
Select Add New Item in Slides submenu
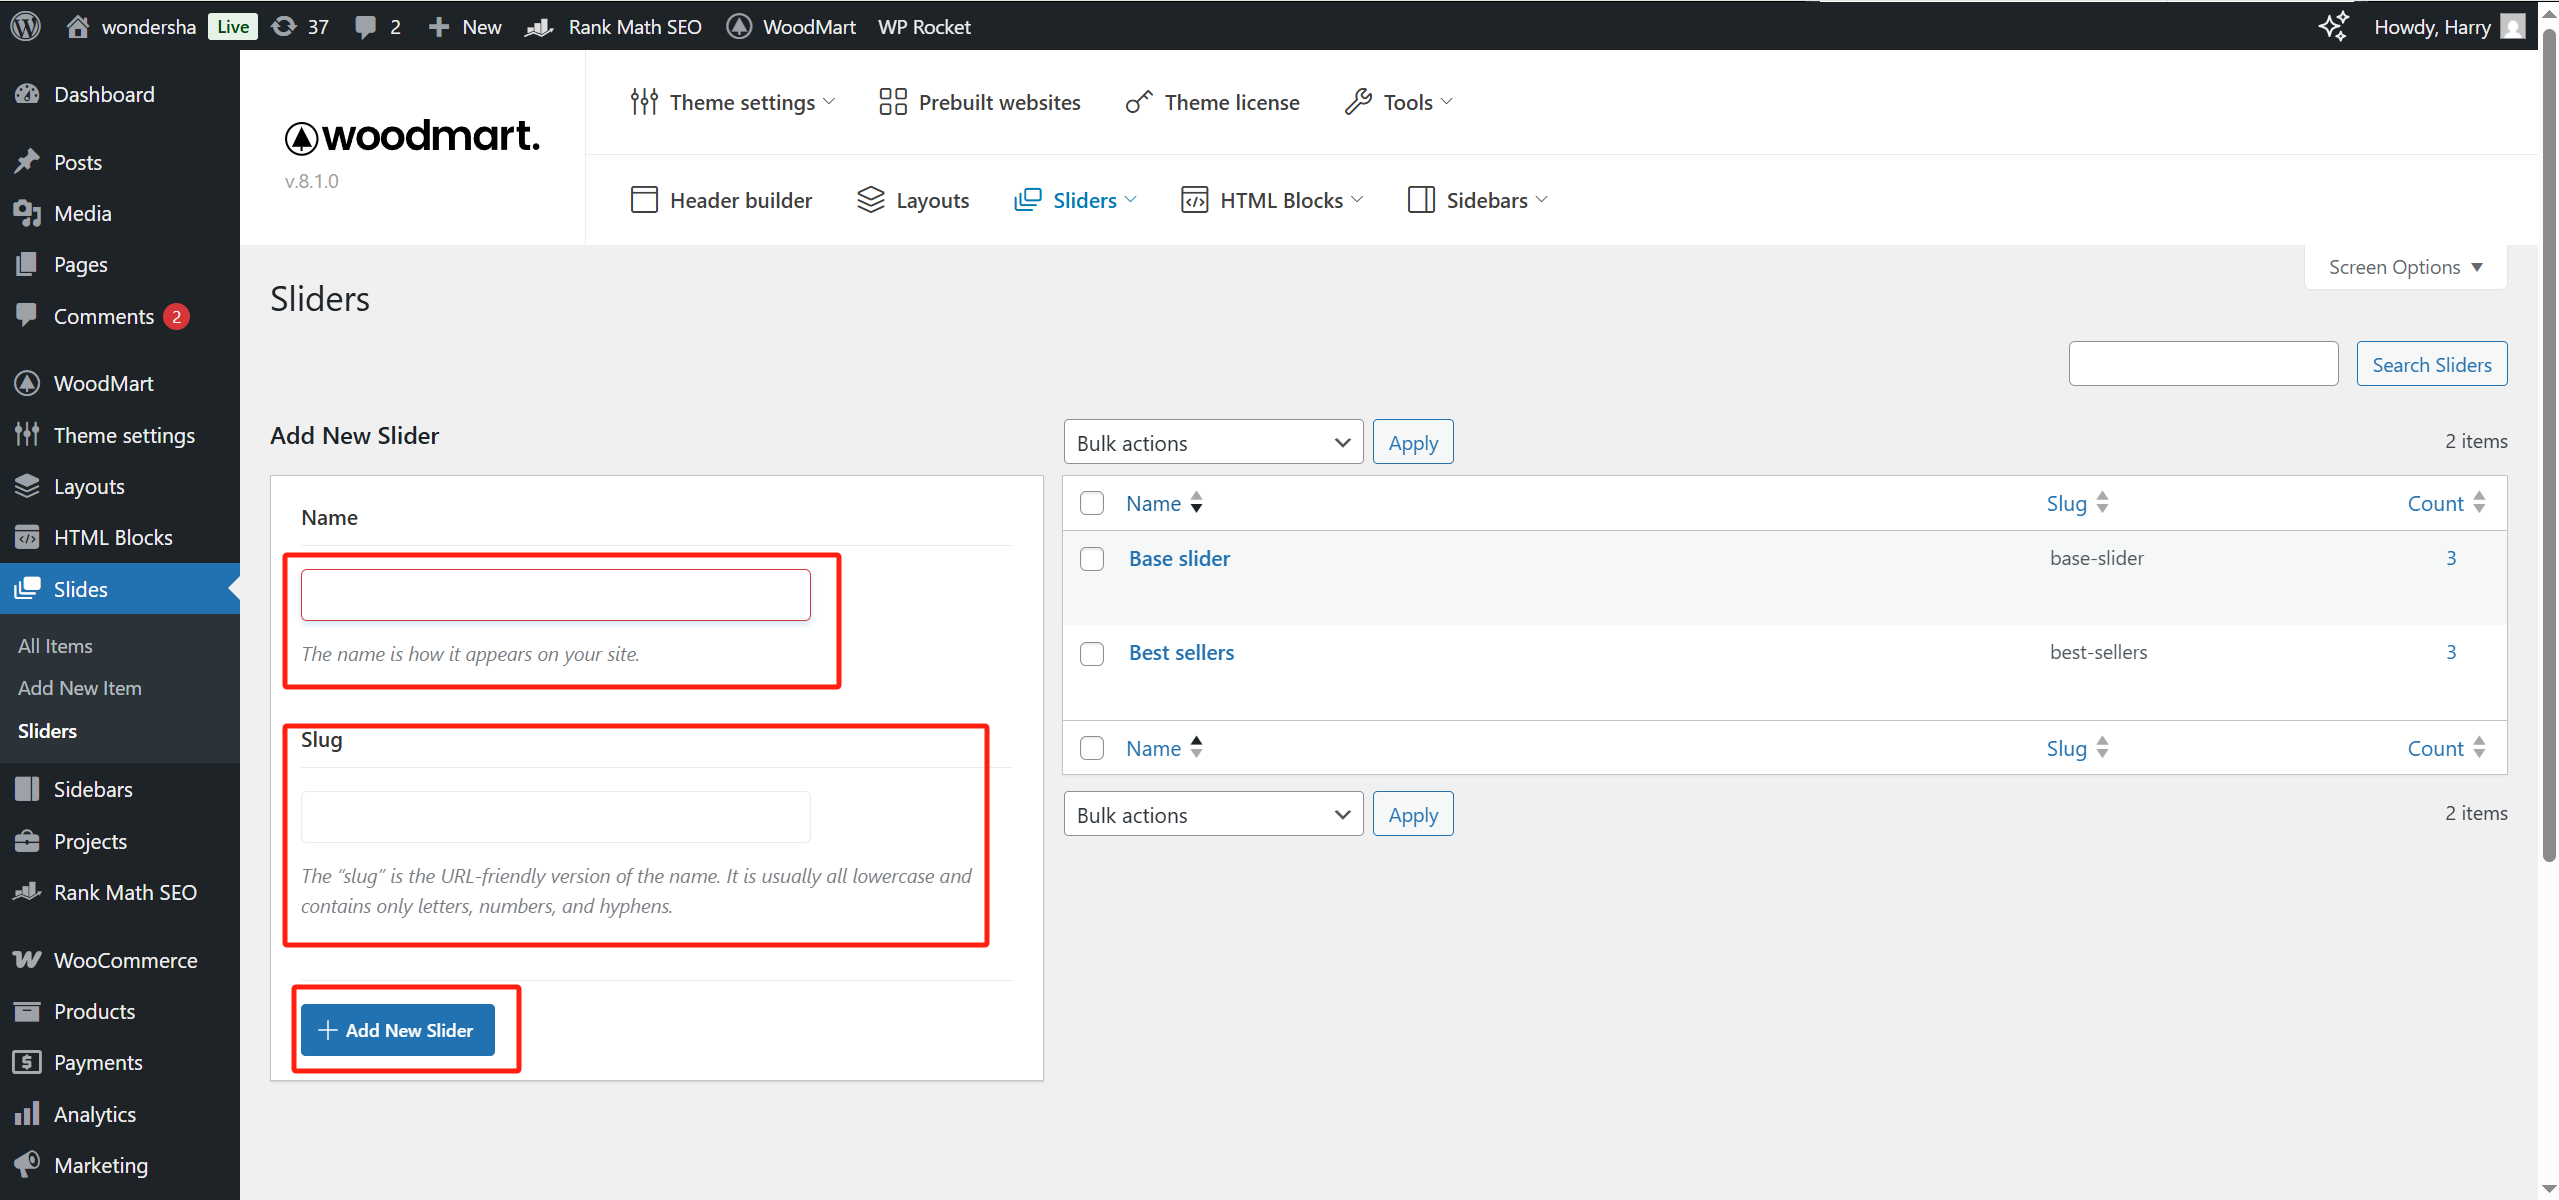80,688
